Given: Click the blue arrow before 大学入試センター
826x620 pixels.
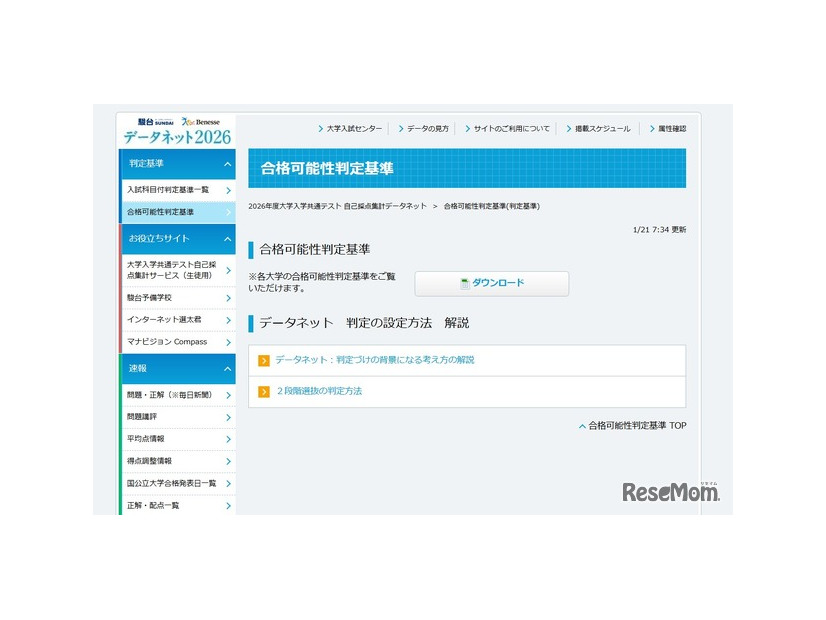Looking at the screenshot, I should tap(319, 128).
